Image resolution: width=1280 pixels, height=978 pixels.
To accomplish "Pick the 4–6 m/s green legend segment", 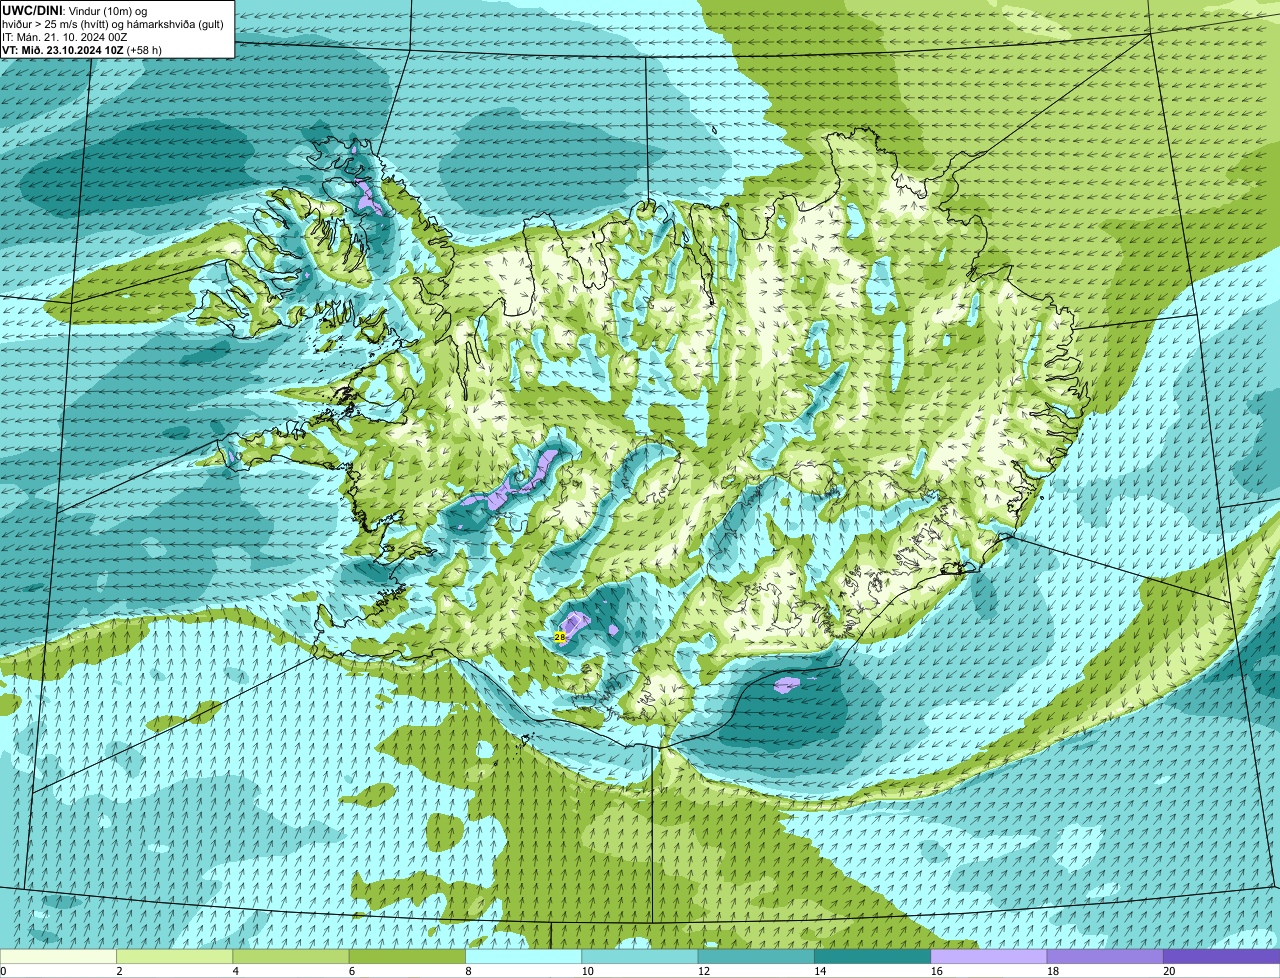I will (x=291, y=956).
